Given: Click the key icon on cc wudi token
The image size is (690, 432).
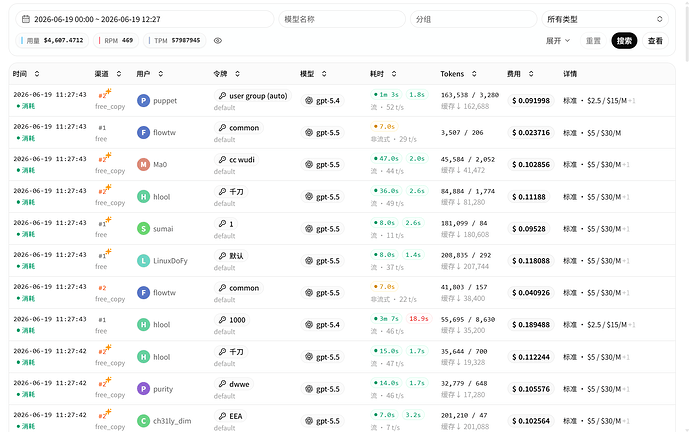Looking at the screenshot, I should coord(222,160).
